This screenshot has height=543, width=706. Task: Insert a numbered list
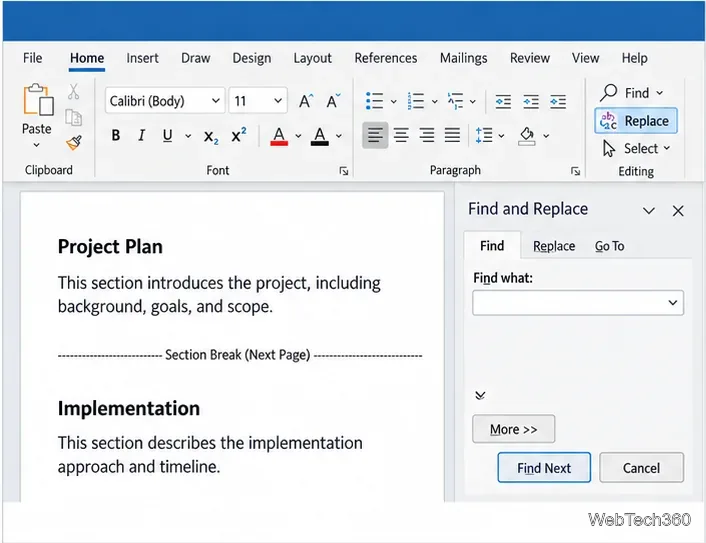click(x=416, y=101)
